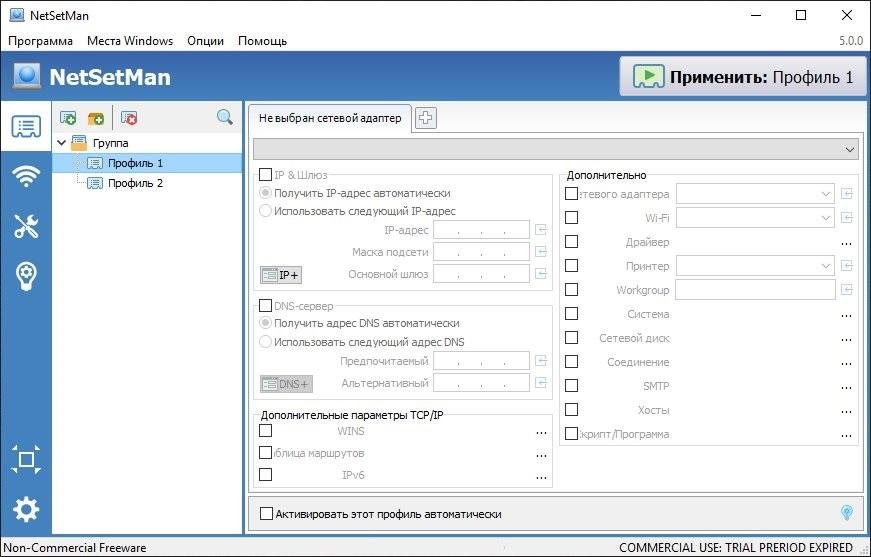
Task: Click the IP+ button
Action: pos(281,274)
